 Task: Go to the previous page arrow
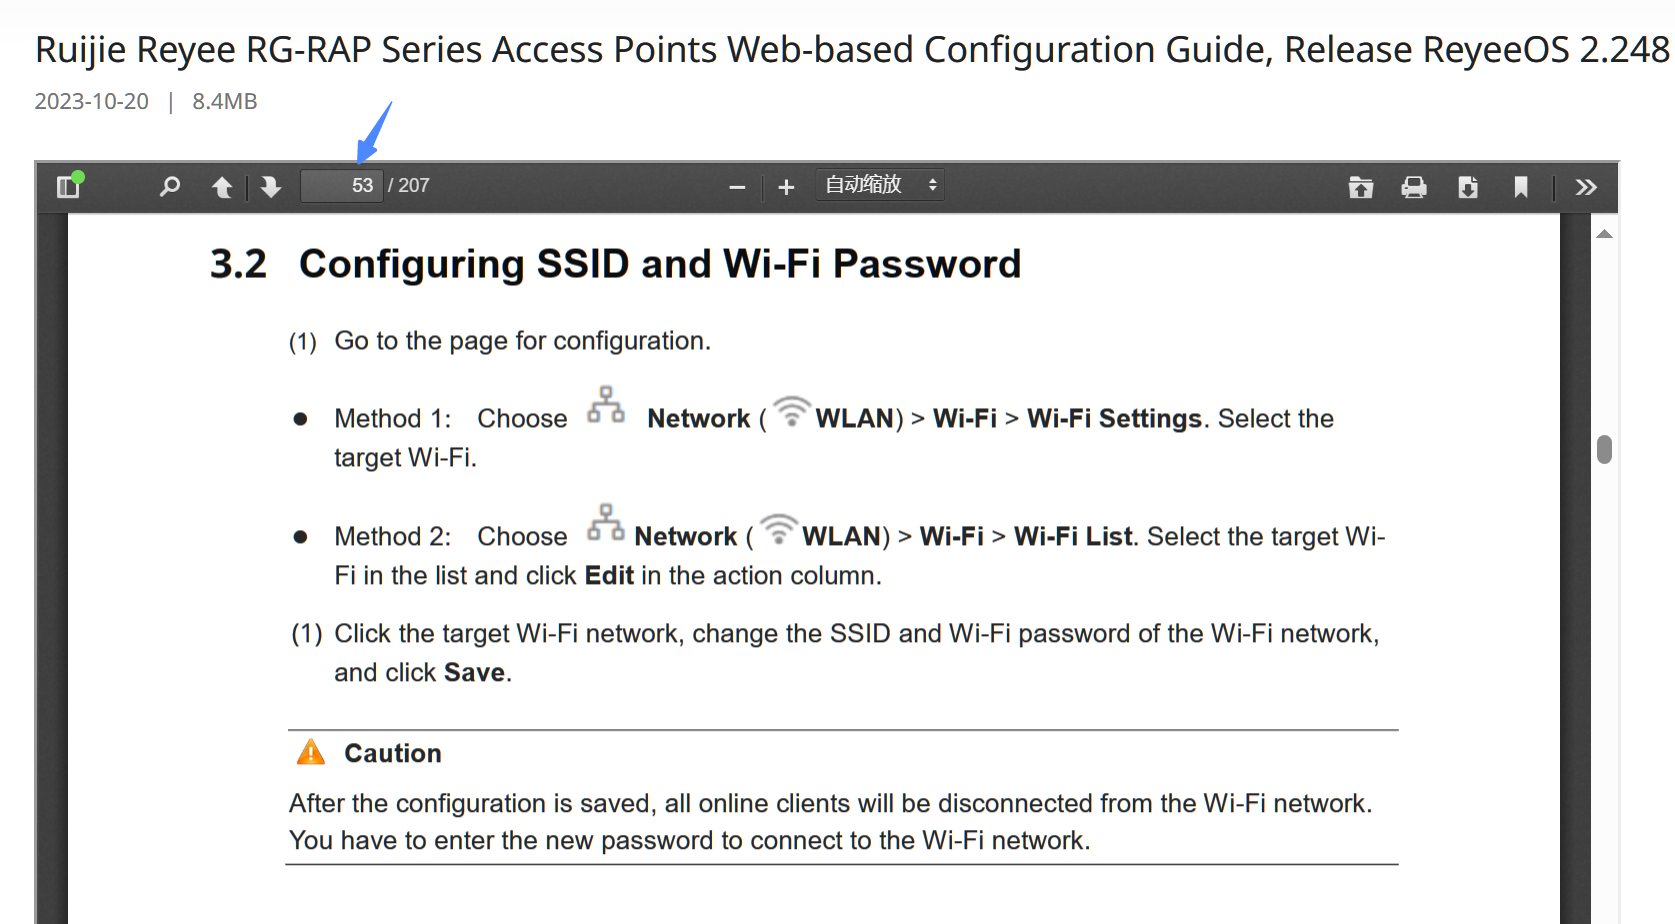tap(222, 187)
